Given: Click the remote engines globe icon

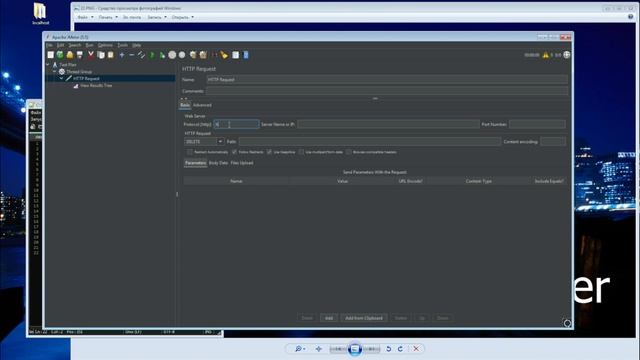Looking at the screenshot, I should (567, 55).
